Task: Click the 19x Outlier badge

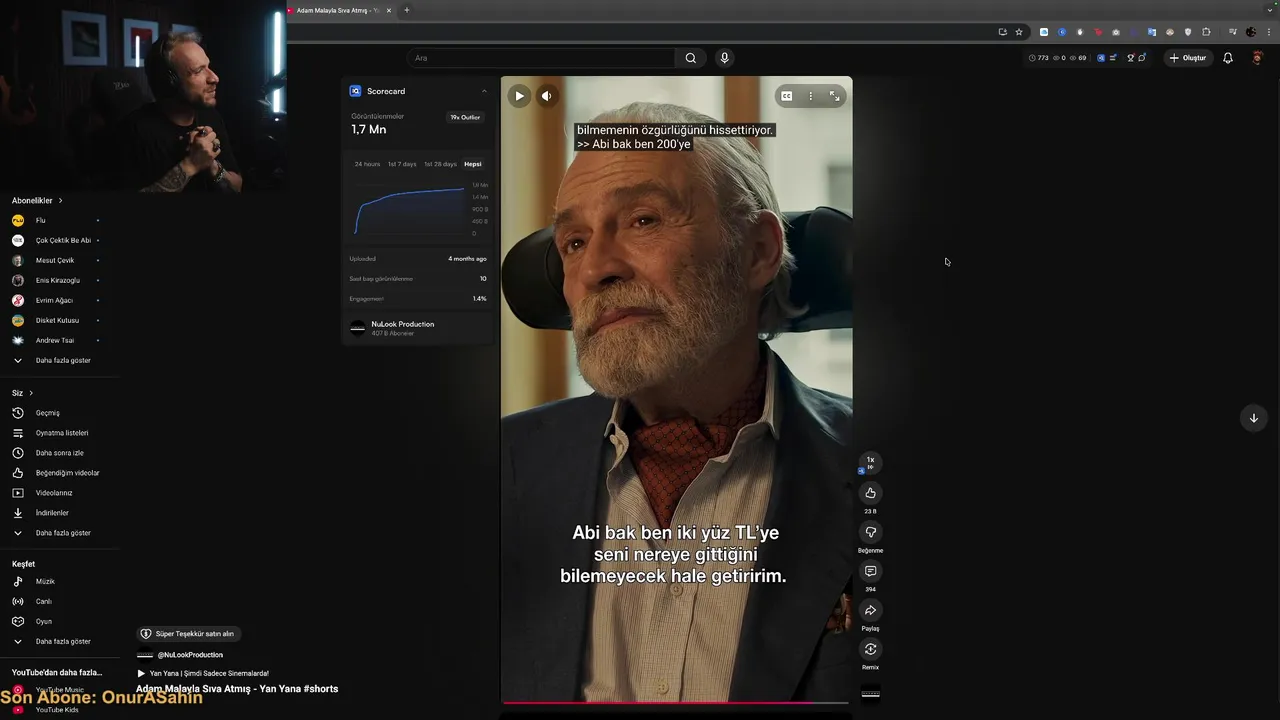Action: [x=465, y=117]
